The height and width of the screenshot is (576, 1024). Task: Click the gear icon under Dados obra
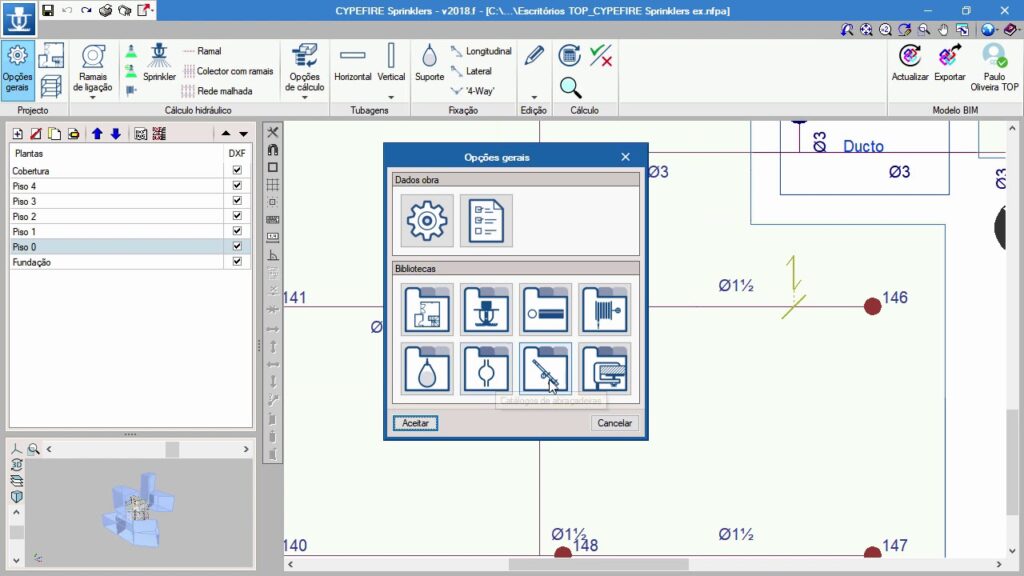[427, 220]
